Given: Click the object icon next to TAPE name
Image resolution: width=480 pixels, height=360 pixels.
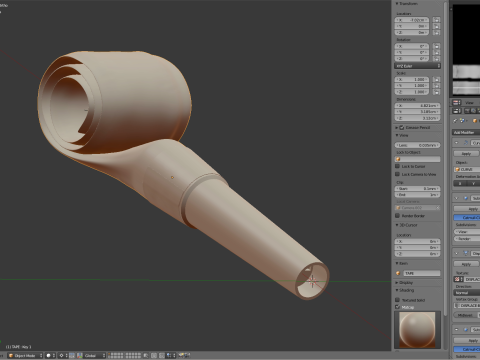Looking at the screenshot, I should 398,273.
